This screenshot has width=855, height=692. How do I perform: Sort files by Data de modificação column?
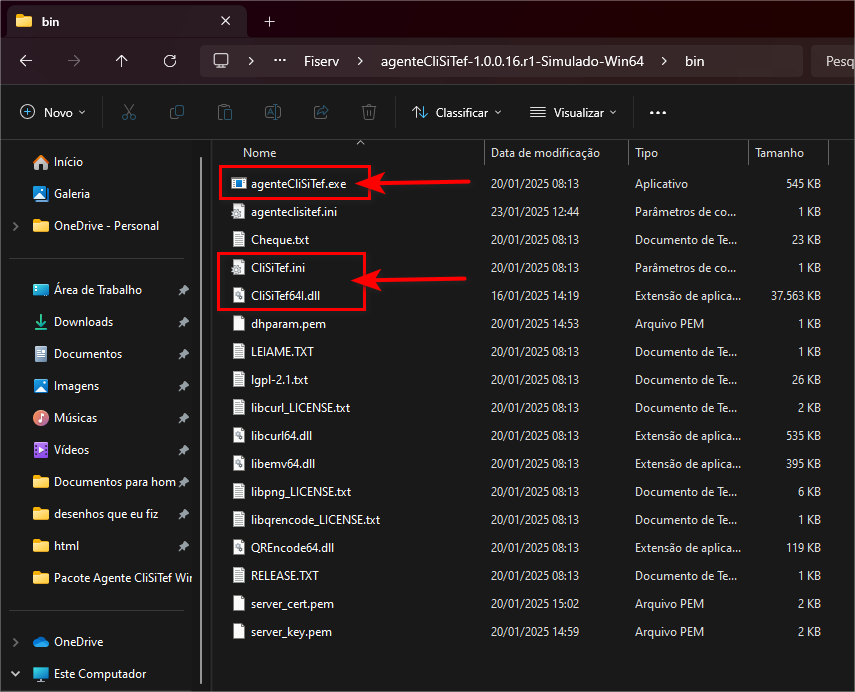pyautogui.click(x=545, y=153)
